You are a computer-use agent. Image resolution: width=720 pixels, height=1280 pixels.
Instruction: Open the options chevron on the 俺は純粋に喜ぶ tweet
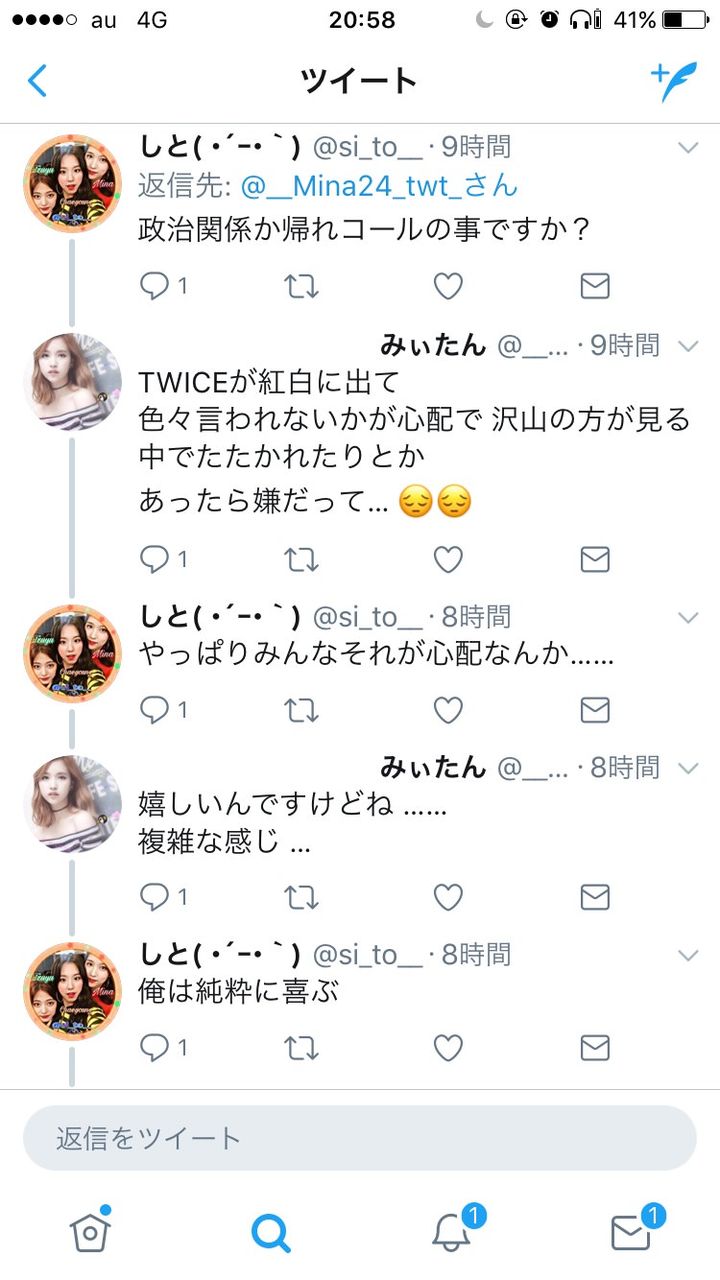(x=688, y=956)
